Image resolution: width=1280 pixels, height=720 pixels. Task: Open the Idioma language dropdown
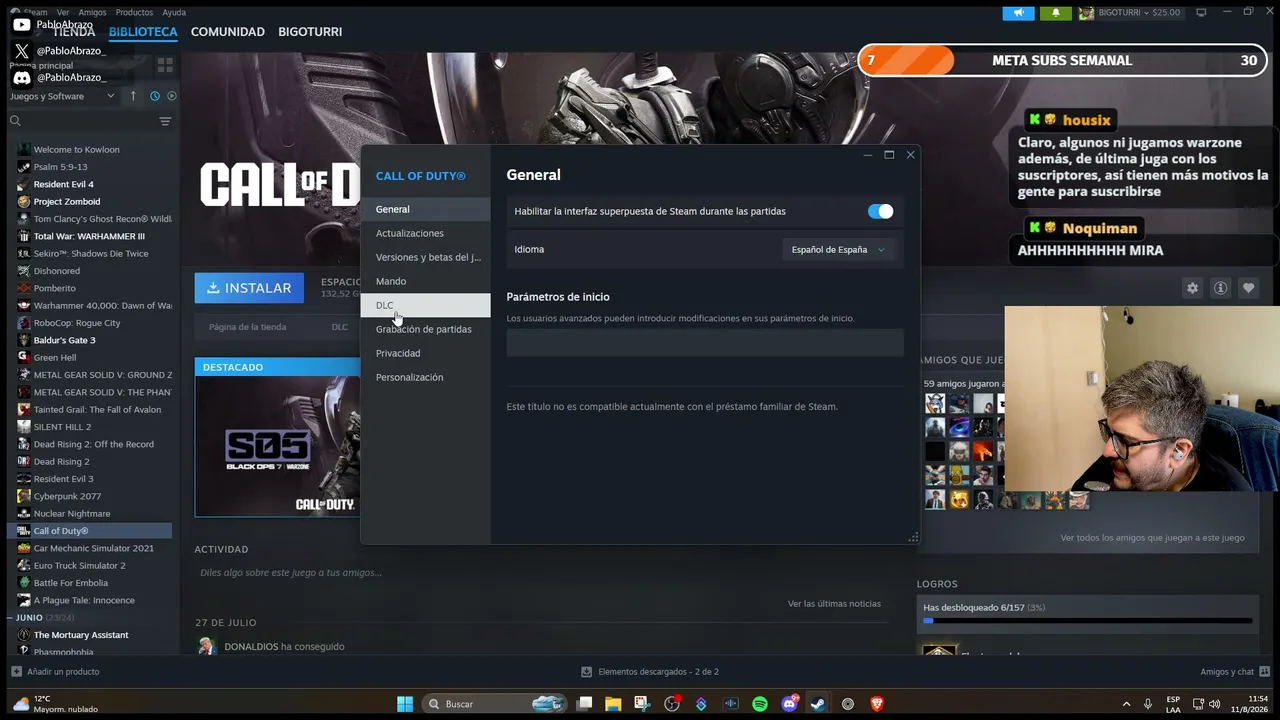[x=838, y=249]
